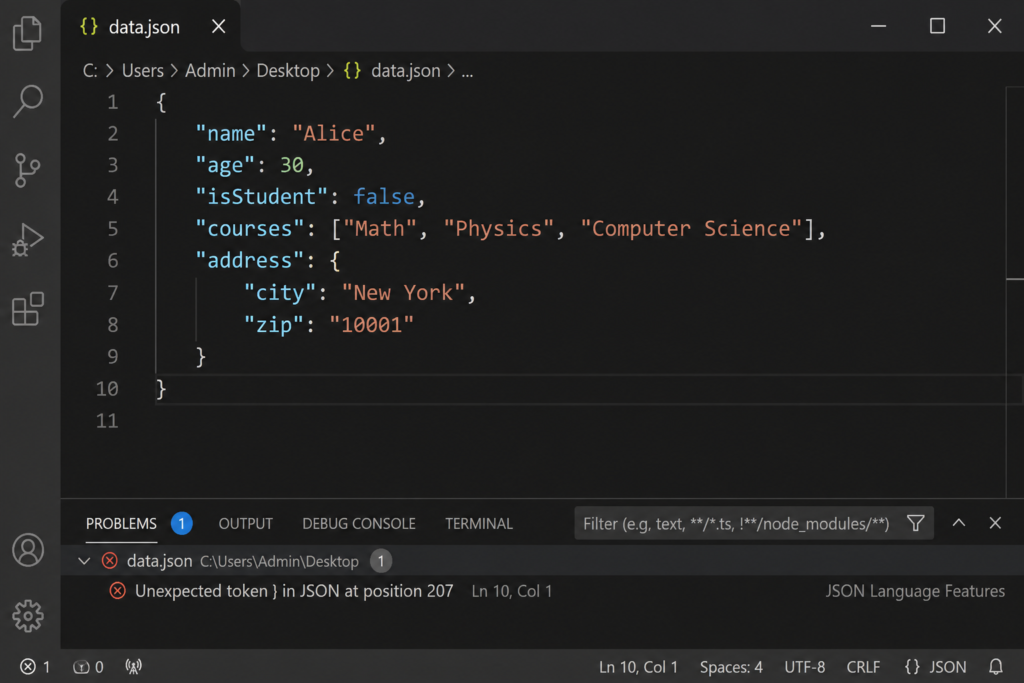The height and width of the screenshot is (683, 1024).
Task: Click the false value on line 4
Action: (x=384, y=197)
